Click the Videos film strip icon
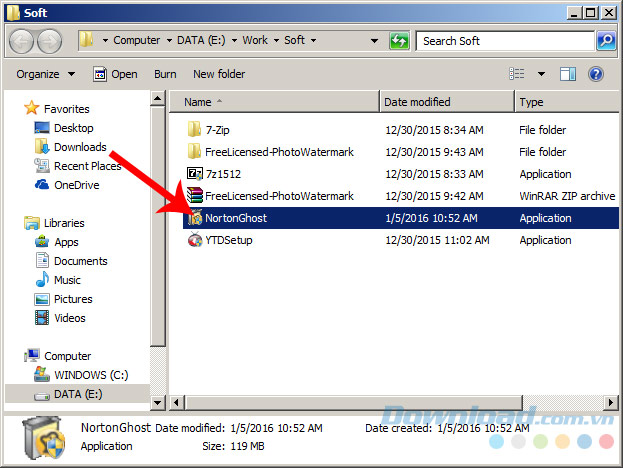 point(42,317)
